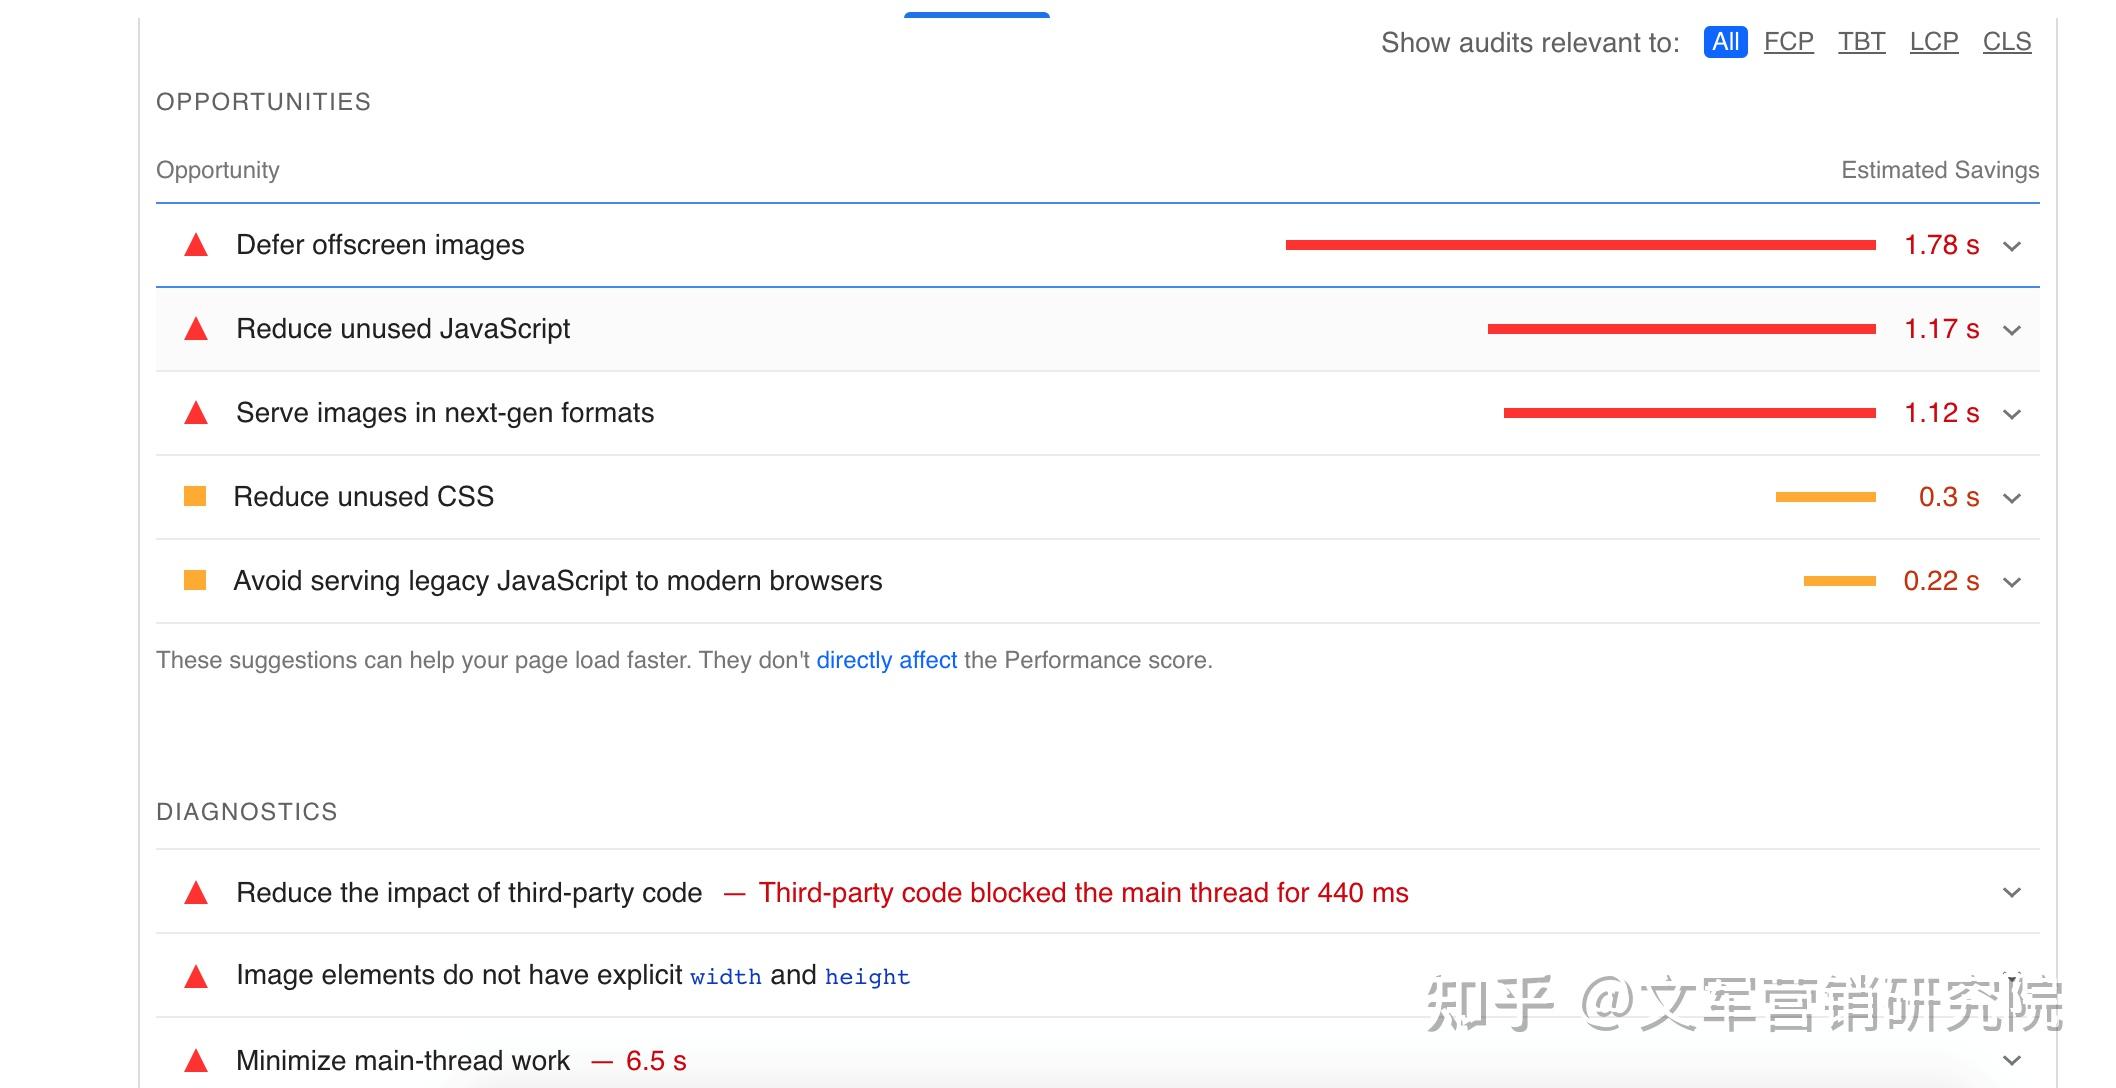Select the All audits filter
Image resolution: width=2116 pixels, height=1088 pixels.
[1725, 42]
